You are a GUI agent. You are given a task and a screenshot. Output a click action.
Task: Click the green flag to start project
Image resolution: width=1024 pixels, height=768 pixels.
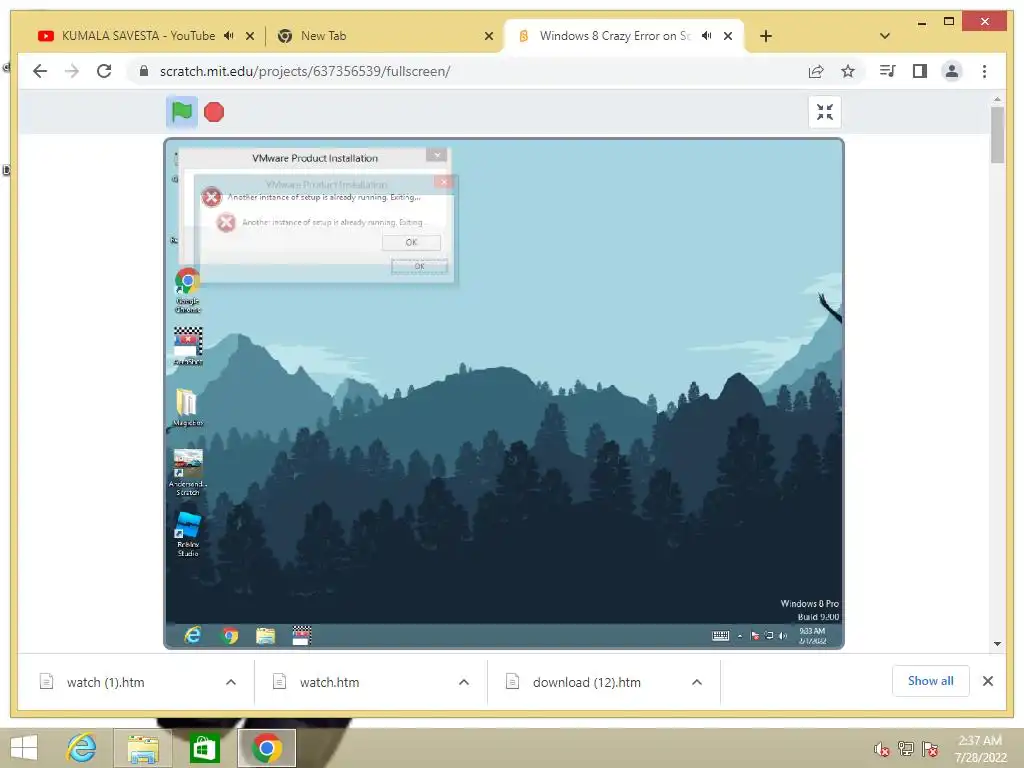pyautogui.click(x=182, y=112)
